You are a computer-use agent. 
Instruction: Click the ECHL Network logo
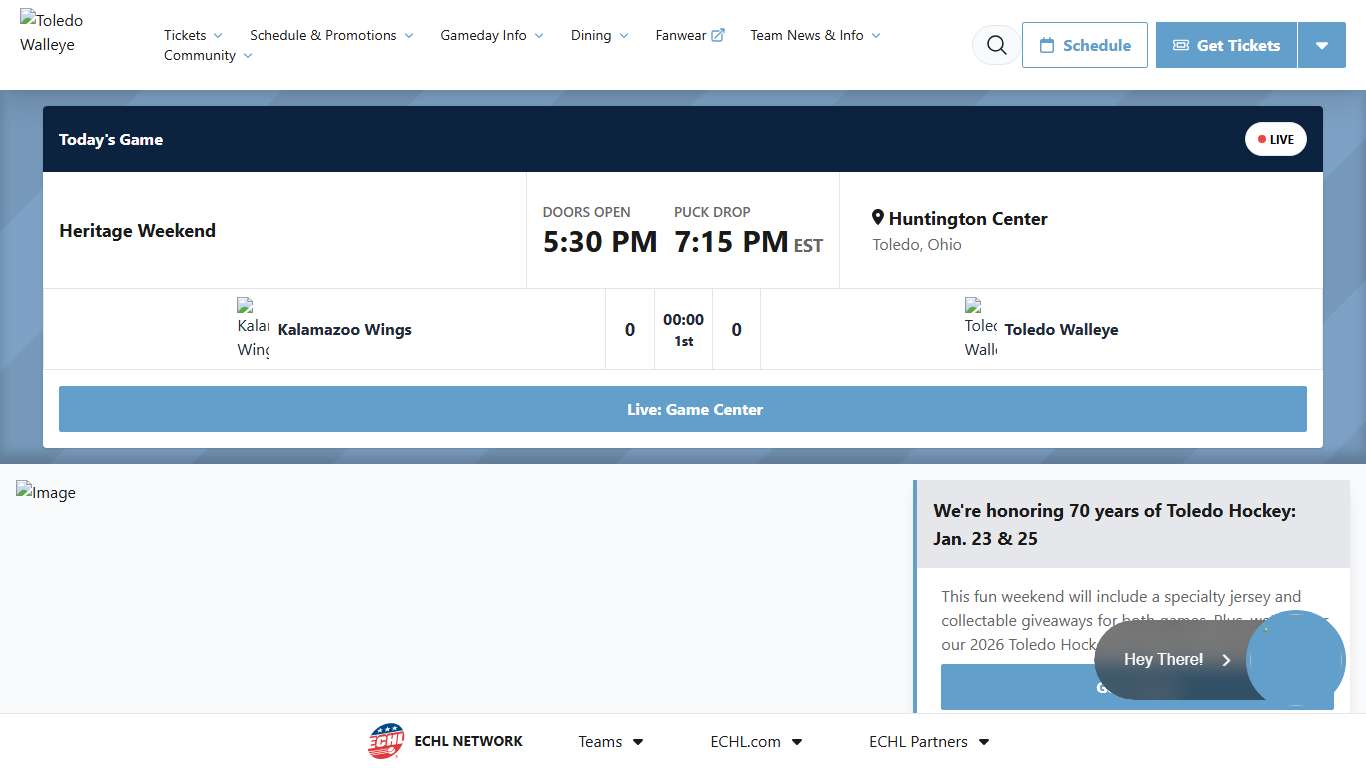(x=386, y=741)
